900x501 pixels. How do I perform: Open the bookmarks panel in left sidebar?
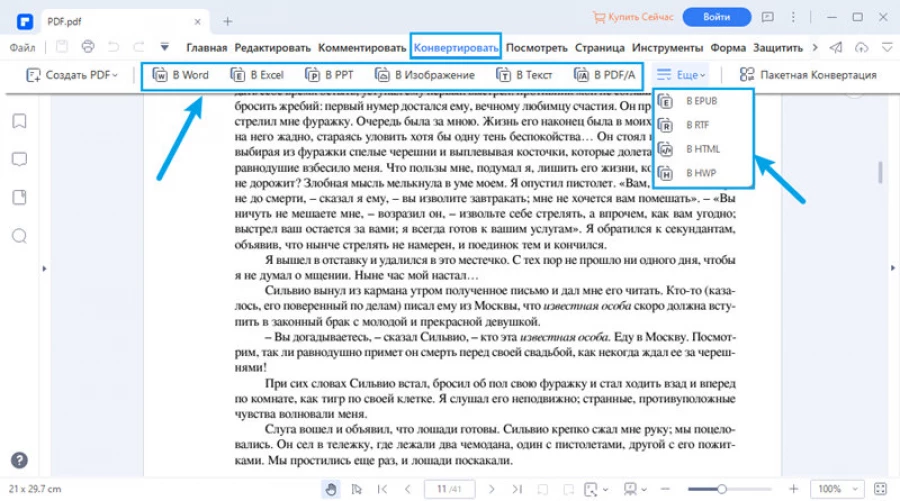point(19,121)
